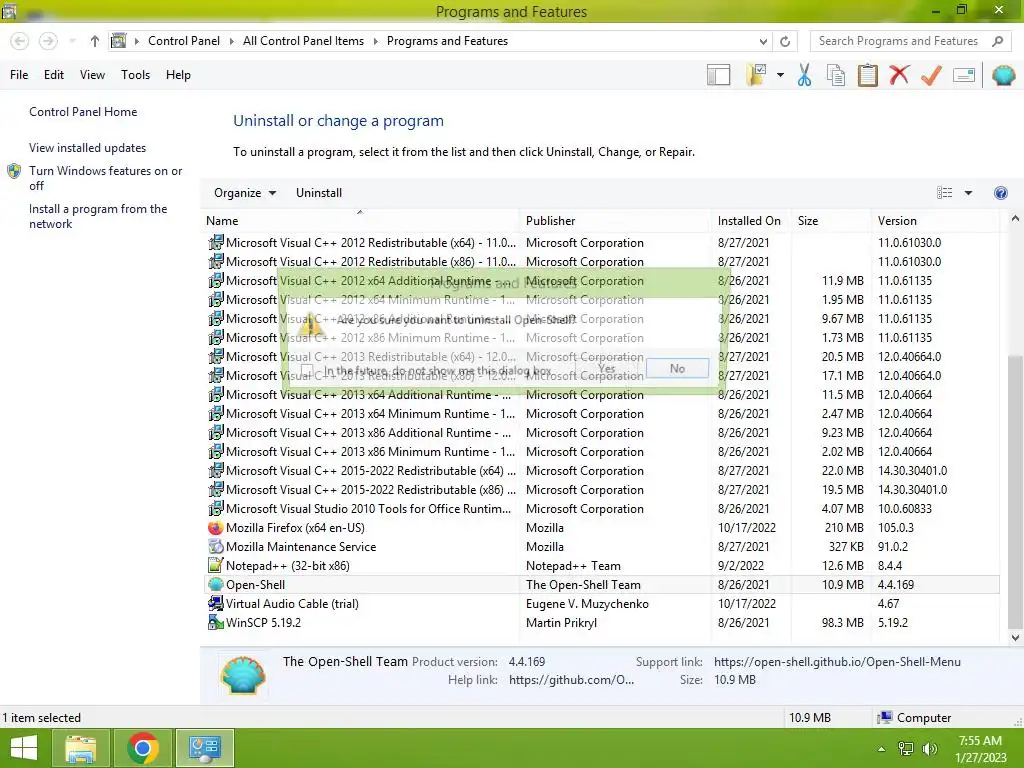
Task: Click the Cut scissors icon in toolbar
Action: tap(804, 75)
